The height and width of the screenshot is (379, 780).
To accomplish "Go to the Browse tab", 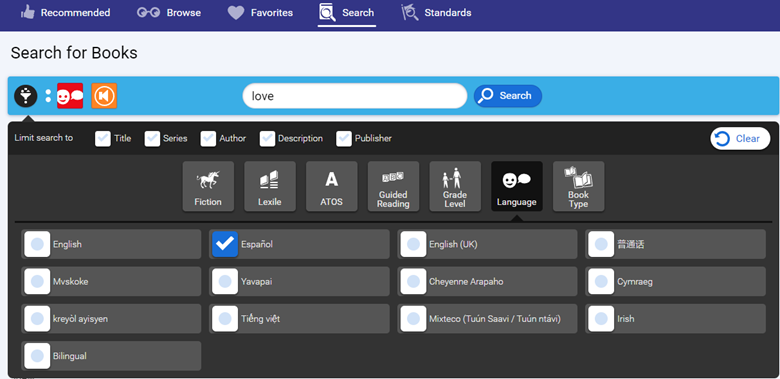I will tap(169, 13).
